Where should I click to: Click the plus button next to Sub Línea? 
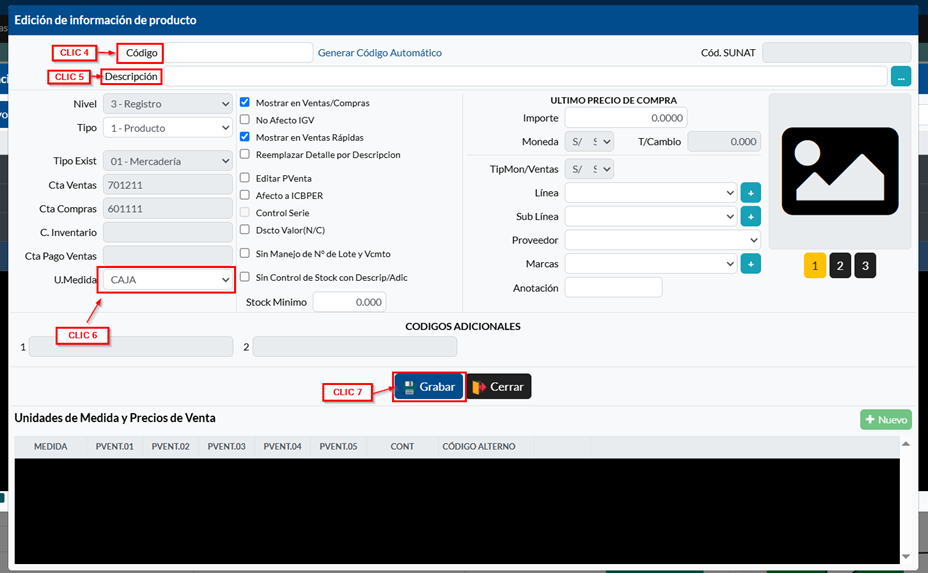pos(751,216)
